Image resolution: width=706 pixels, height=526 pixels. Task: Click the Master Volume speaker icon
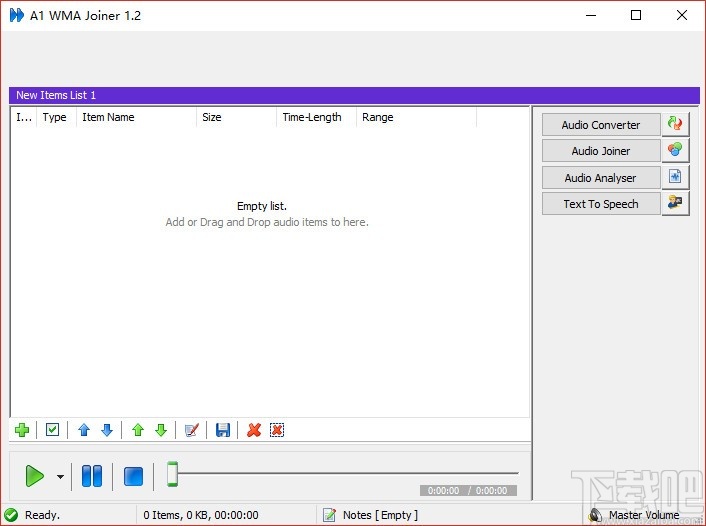[595, 515]
